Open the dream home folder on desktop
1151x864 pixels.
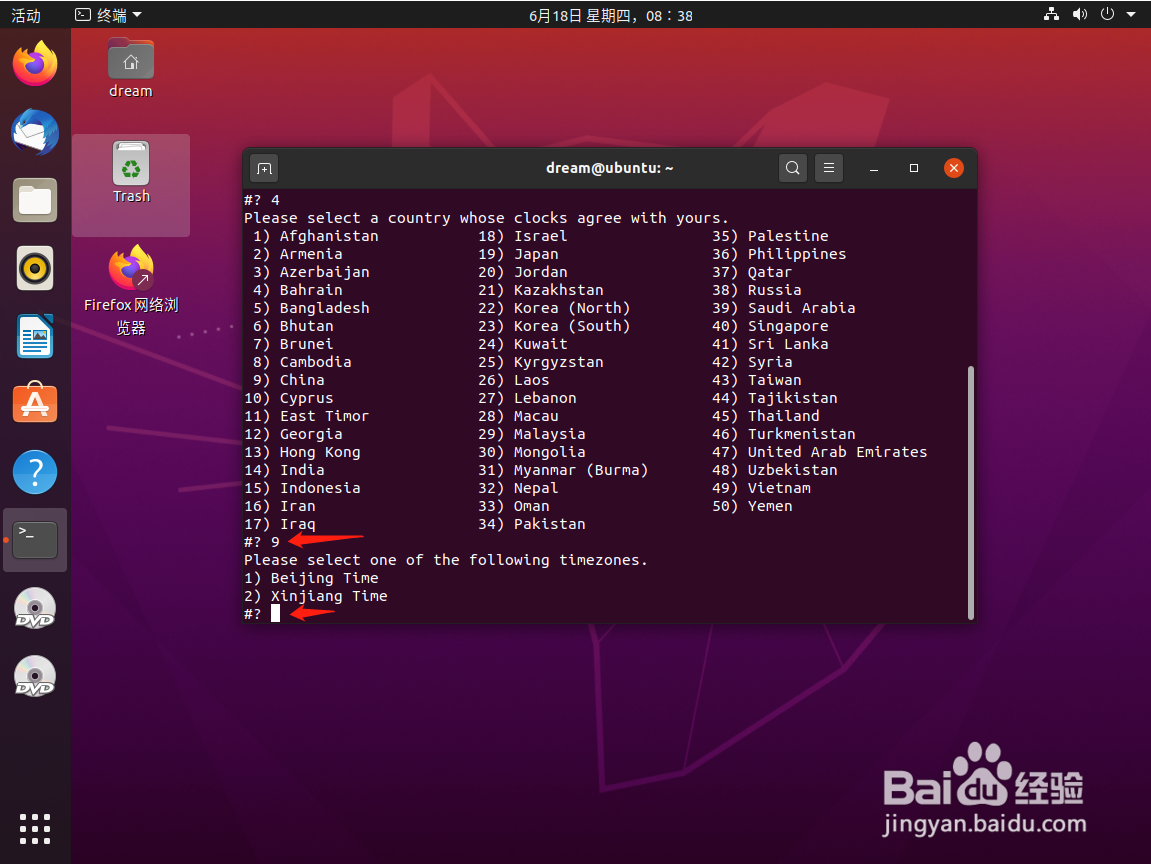tap(131, 68)
